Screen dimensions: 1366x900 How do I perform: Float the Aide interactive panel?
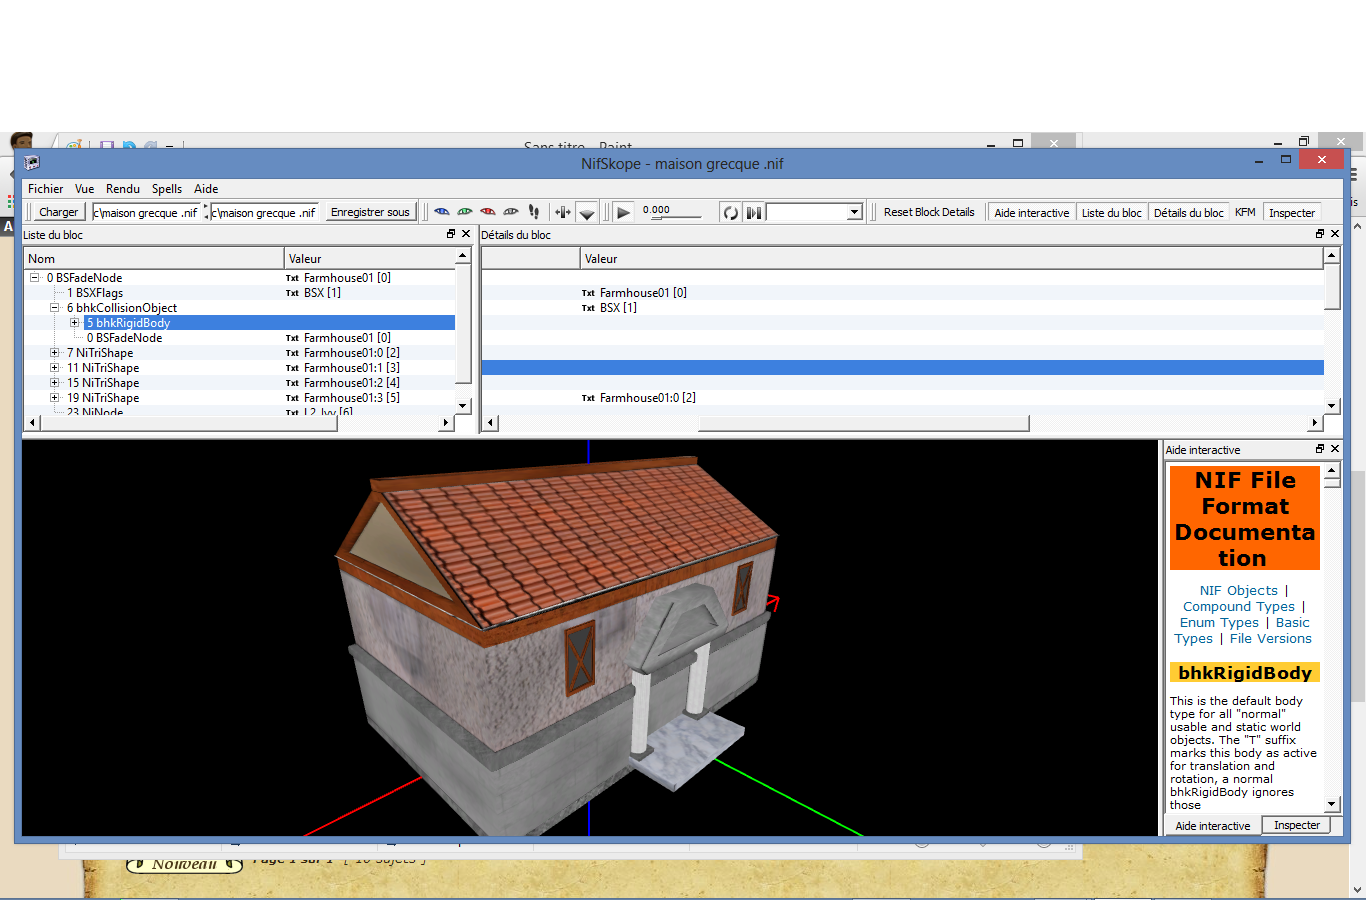1320,449
